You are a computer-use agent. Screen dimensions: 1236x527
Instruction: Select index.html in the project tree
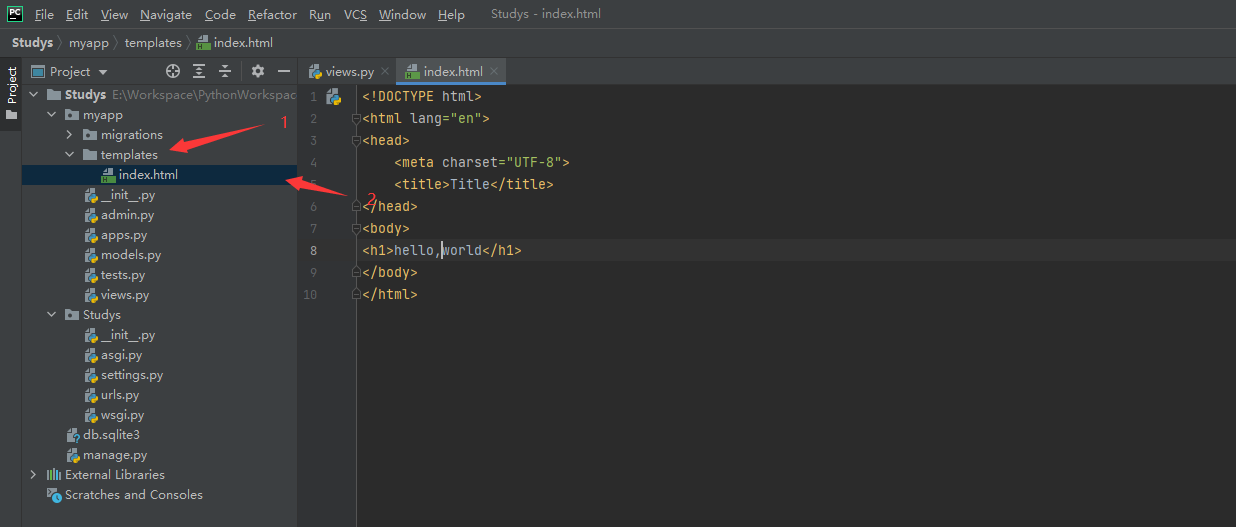pos(148,175)
